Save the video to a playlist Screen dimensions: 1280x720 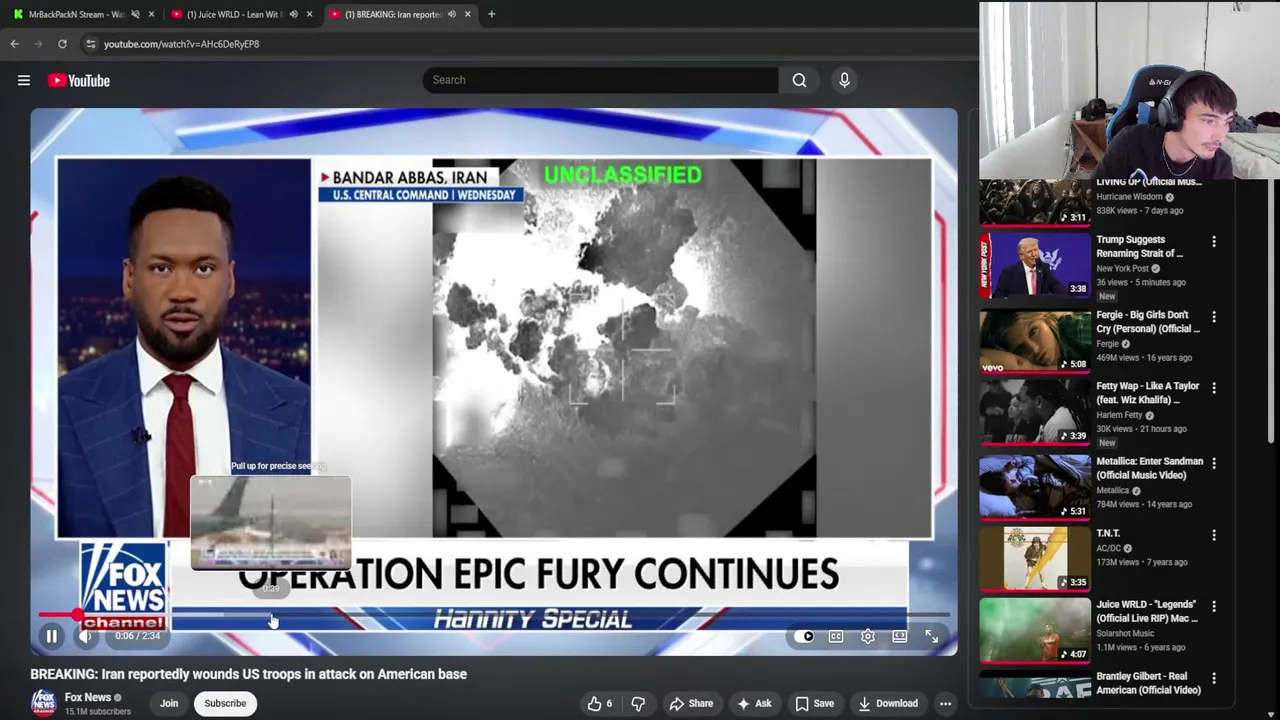pyautogui.click(x=814, y=703)
